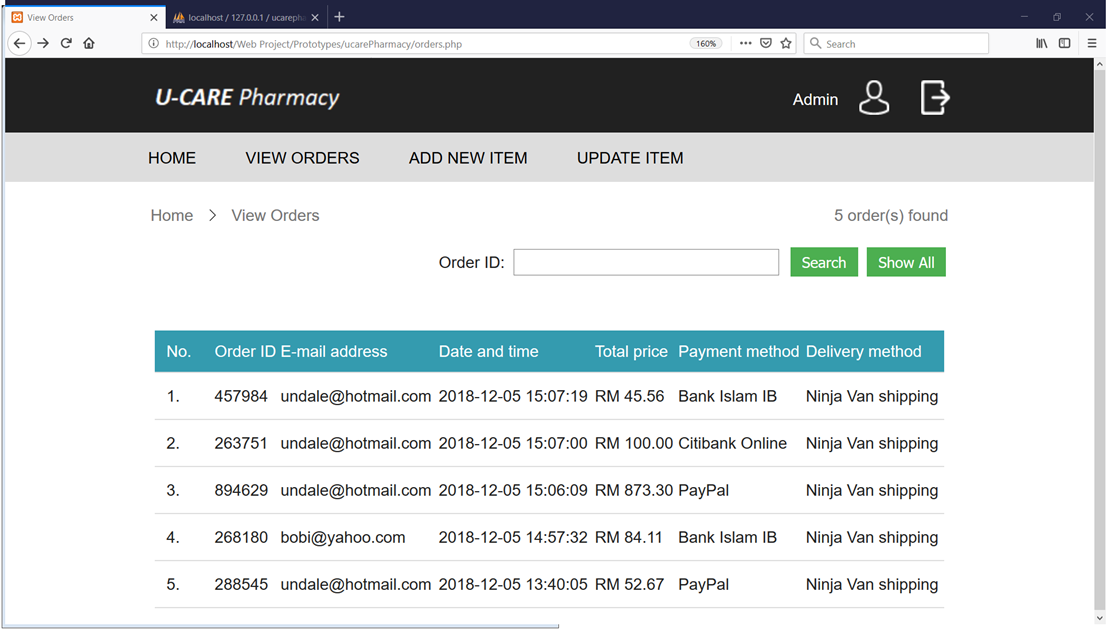Screen dimensions: 1111x630
Task: Open the Library icon in toolbar
Action: (1042, 43)
